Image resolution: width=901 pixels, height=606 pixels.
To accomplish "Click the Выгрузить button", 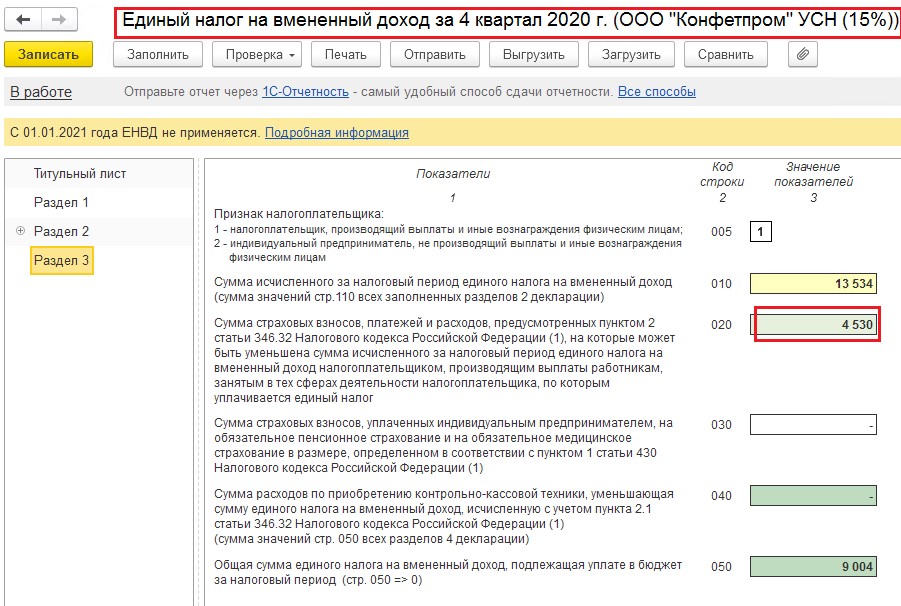I will [533, 55].
